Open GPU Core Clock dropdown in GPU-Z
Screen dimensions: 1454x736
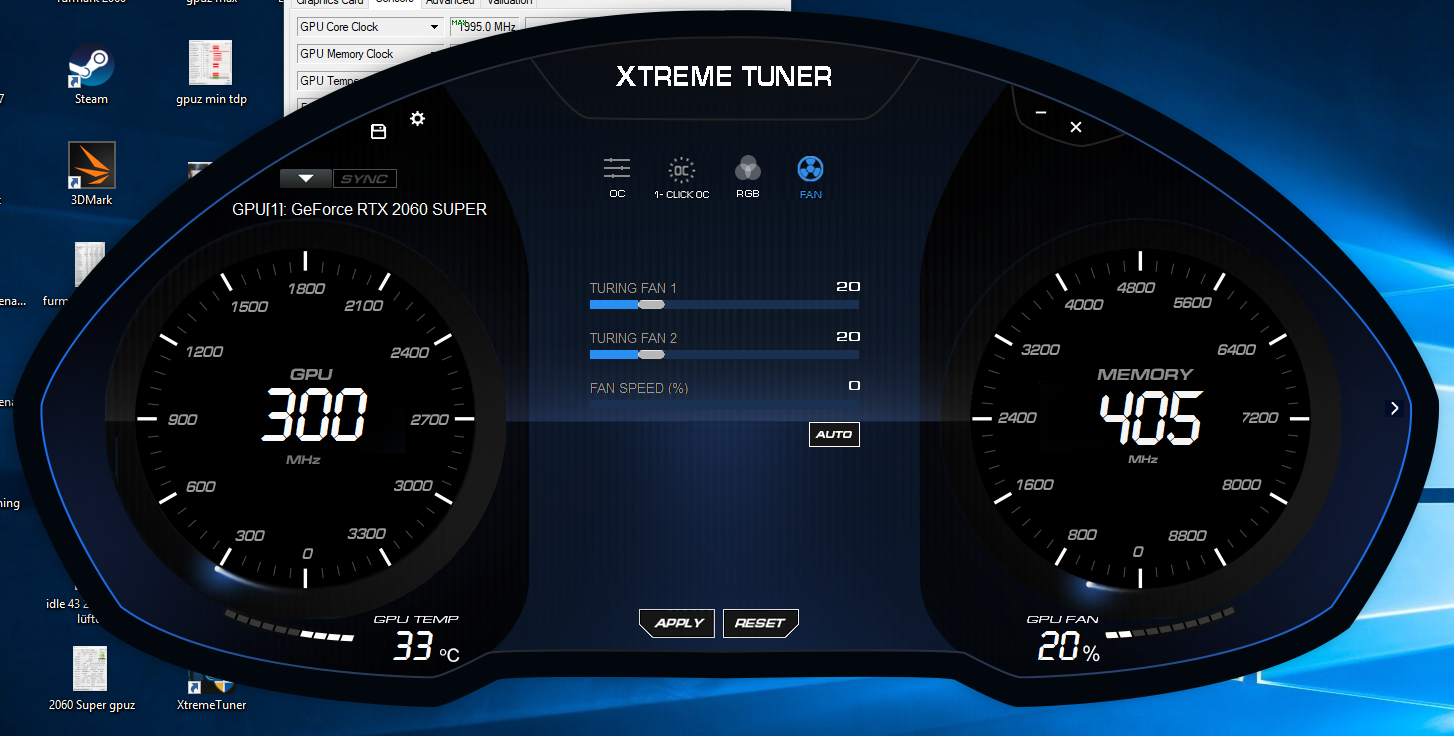coord(370,27)
